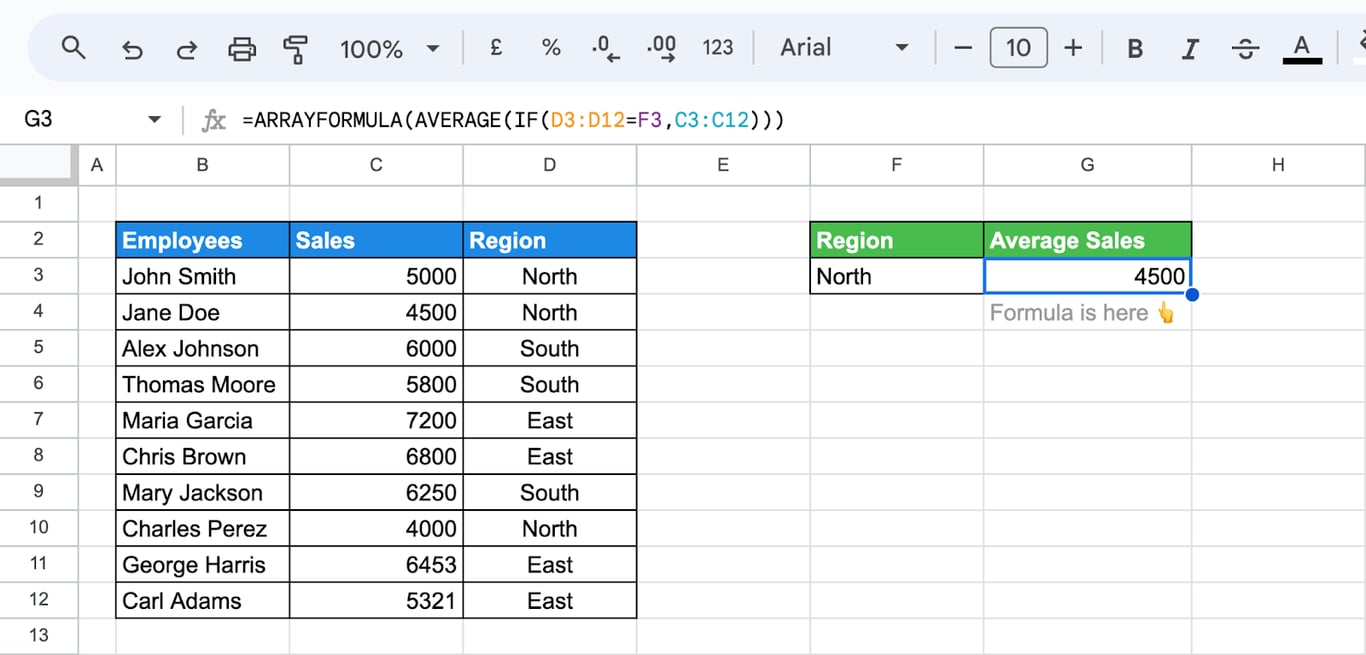Click the Formula is here note cell

coord(1087,312)
